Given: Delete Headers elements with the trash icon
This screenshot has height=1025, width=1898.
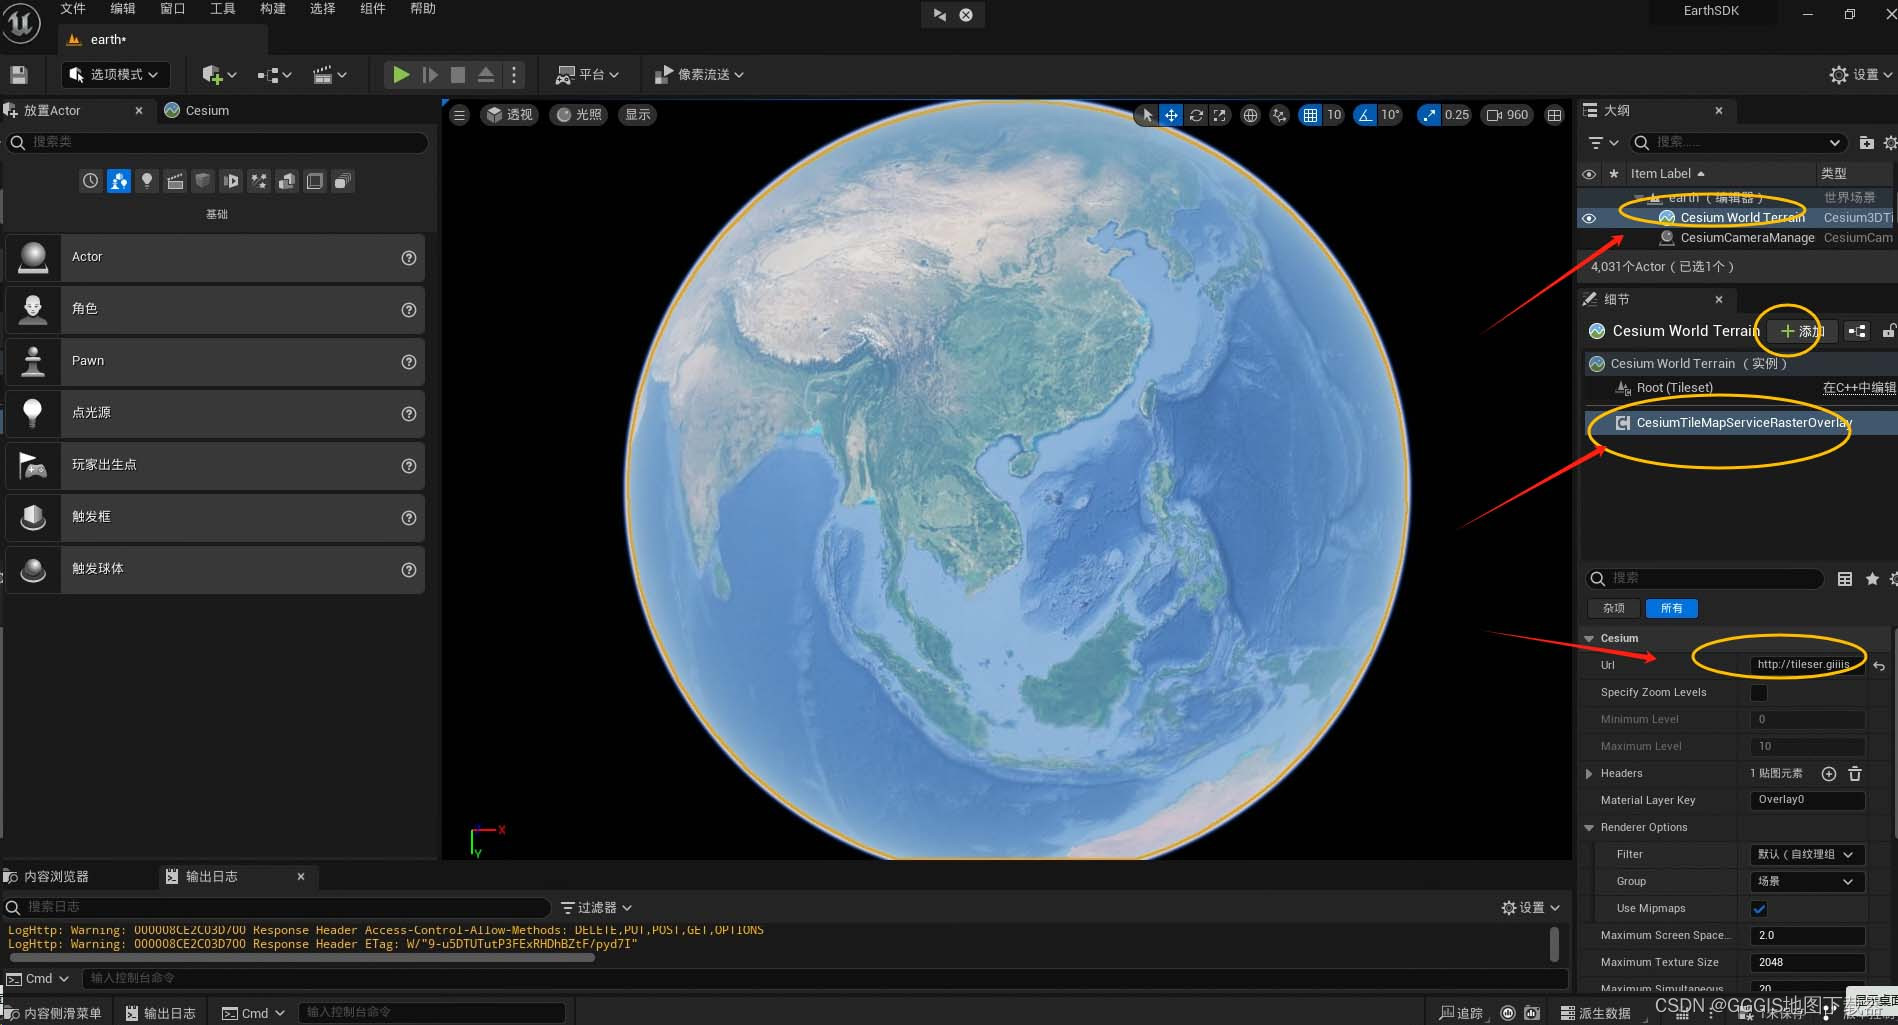Looking at the screenshot, I should (1855, 774).
